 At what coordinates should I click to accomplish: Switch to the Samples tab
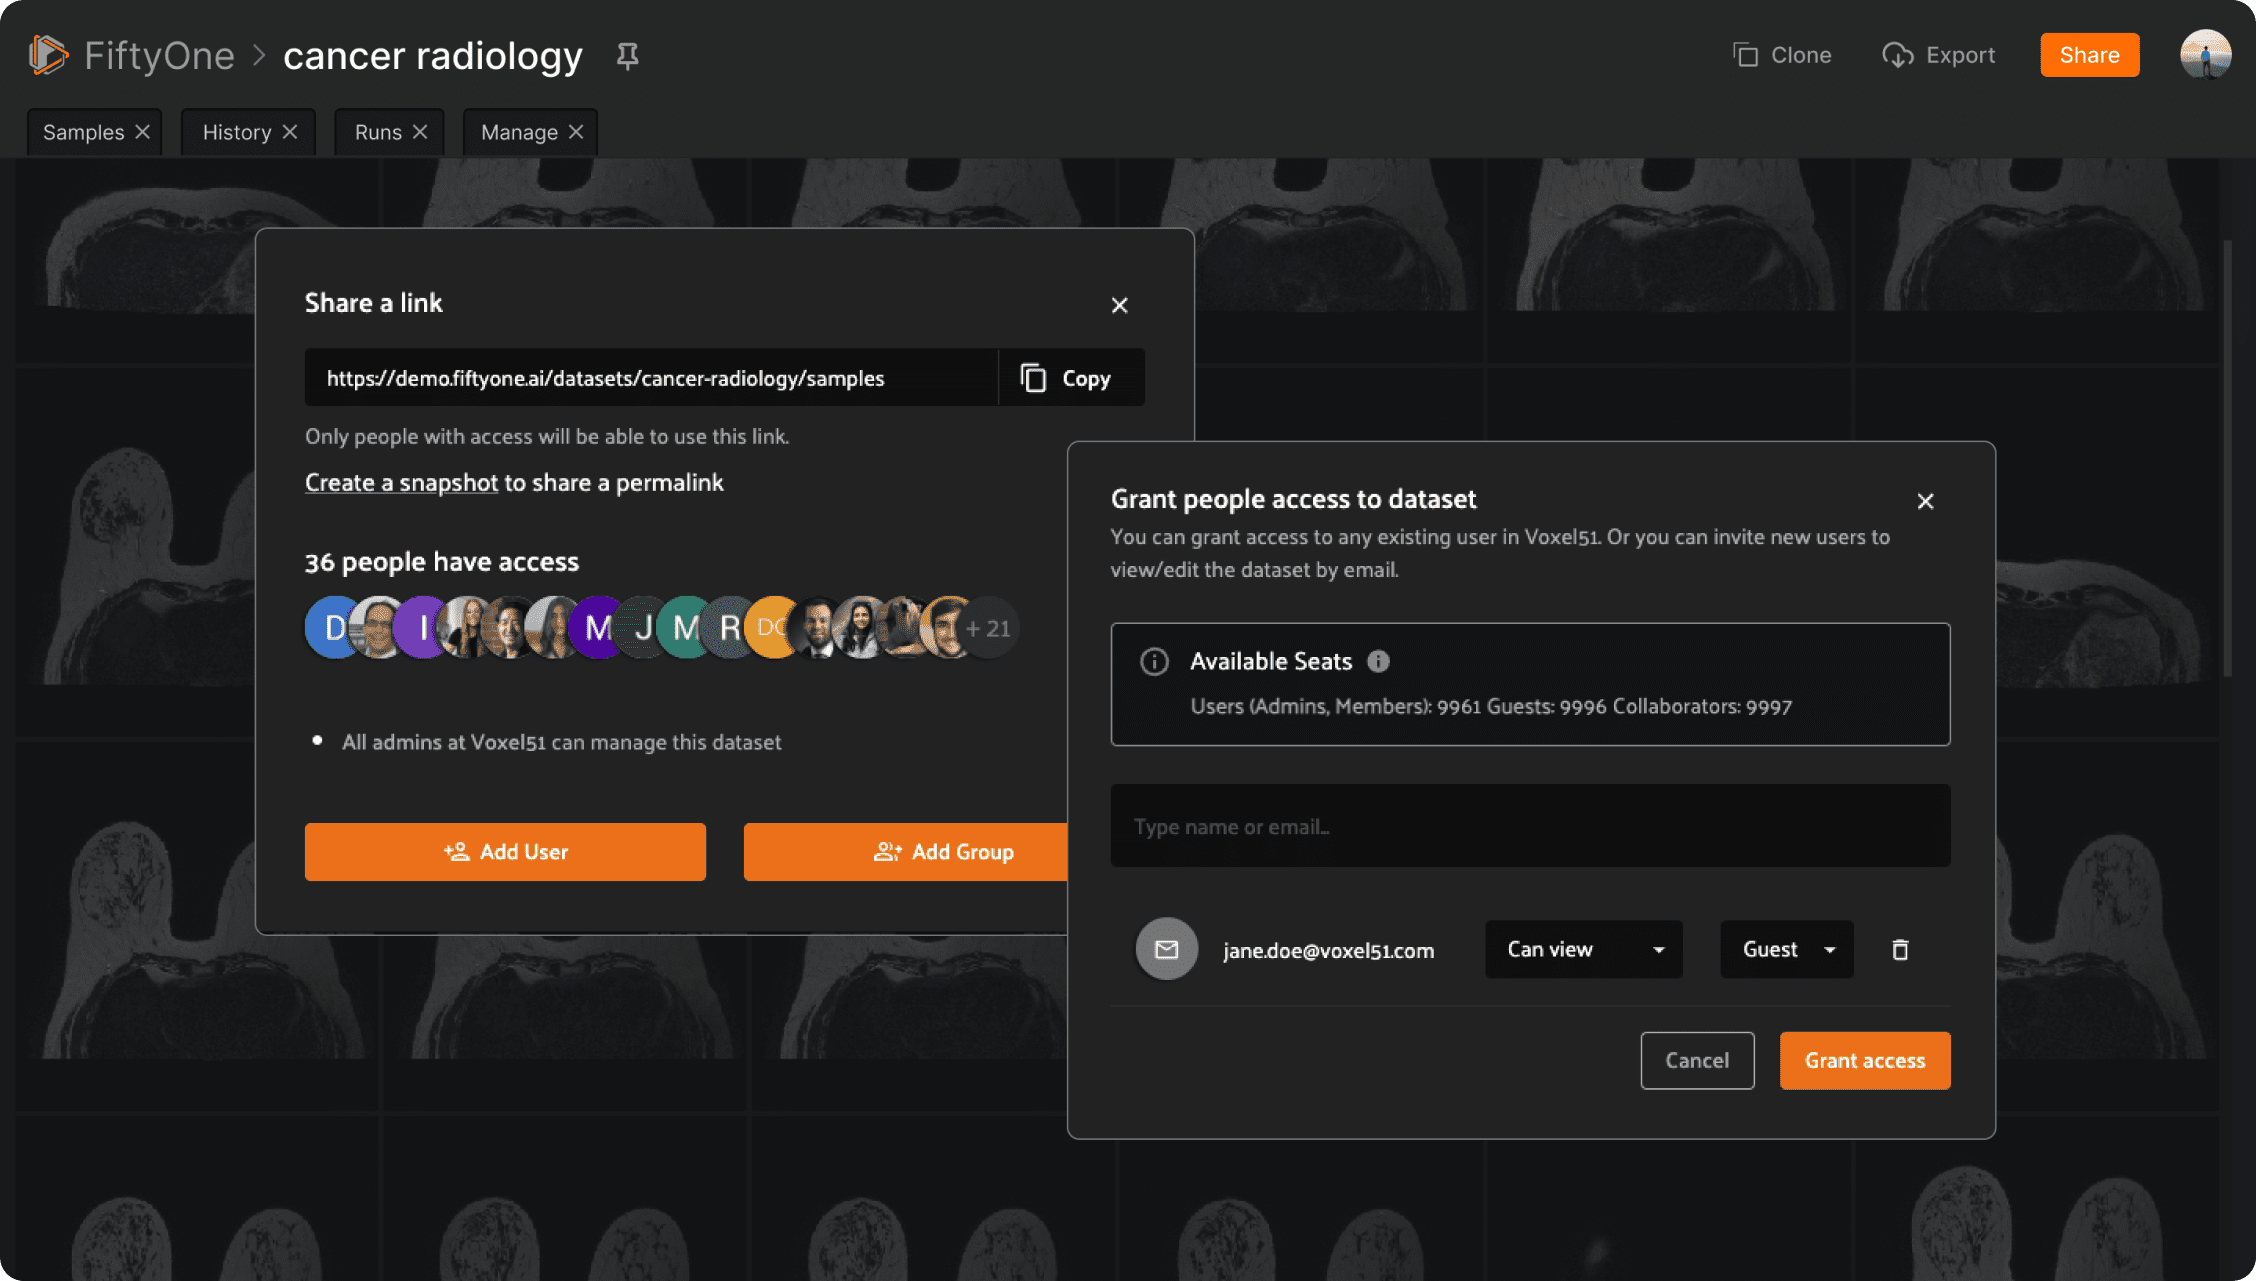click(83, 132)
